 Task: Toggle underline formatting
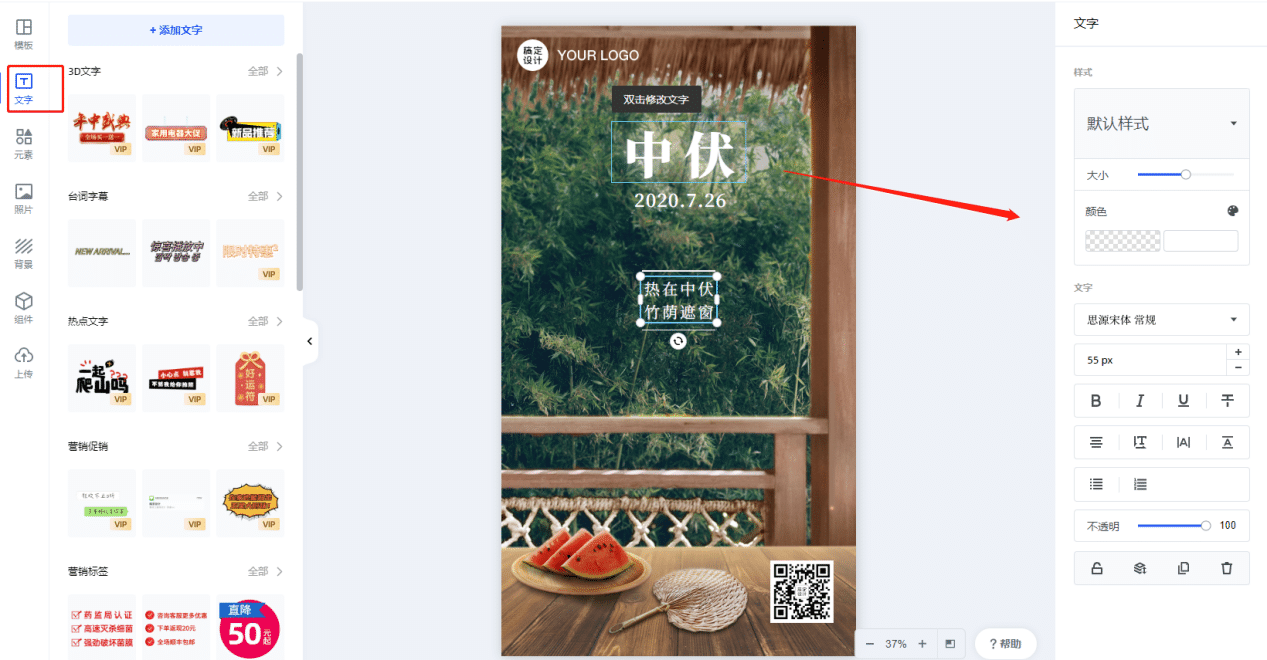pos(1183,401)
